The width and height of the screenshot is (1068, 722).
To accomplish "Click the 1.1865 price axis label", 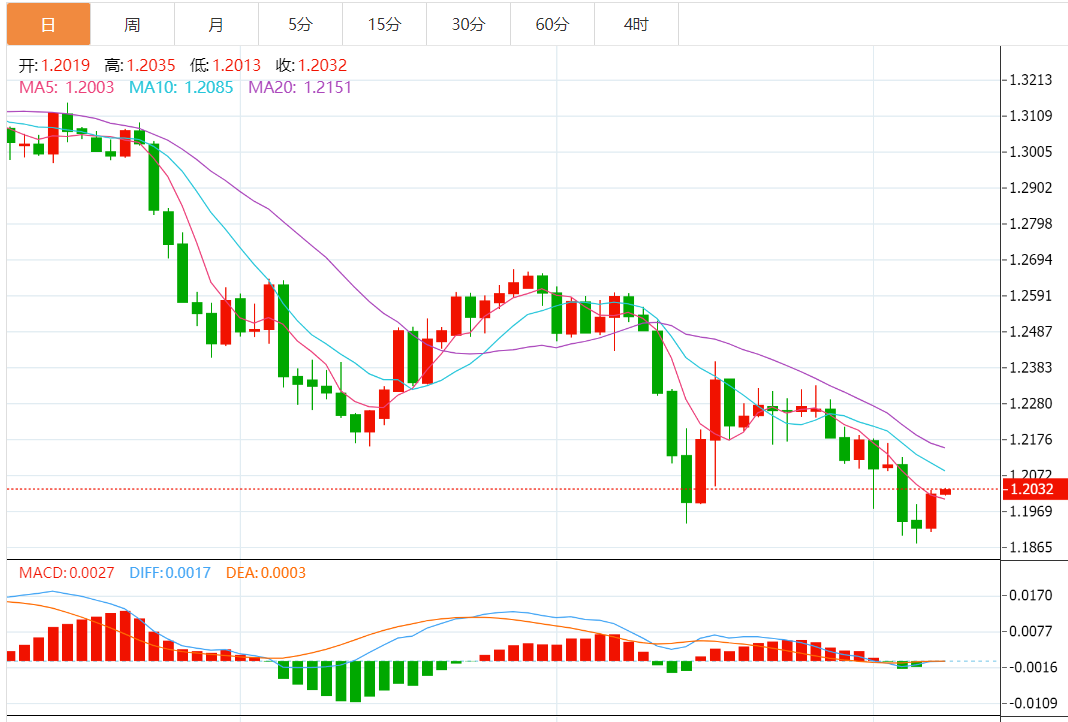I will [x=1031, y=547].
